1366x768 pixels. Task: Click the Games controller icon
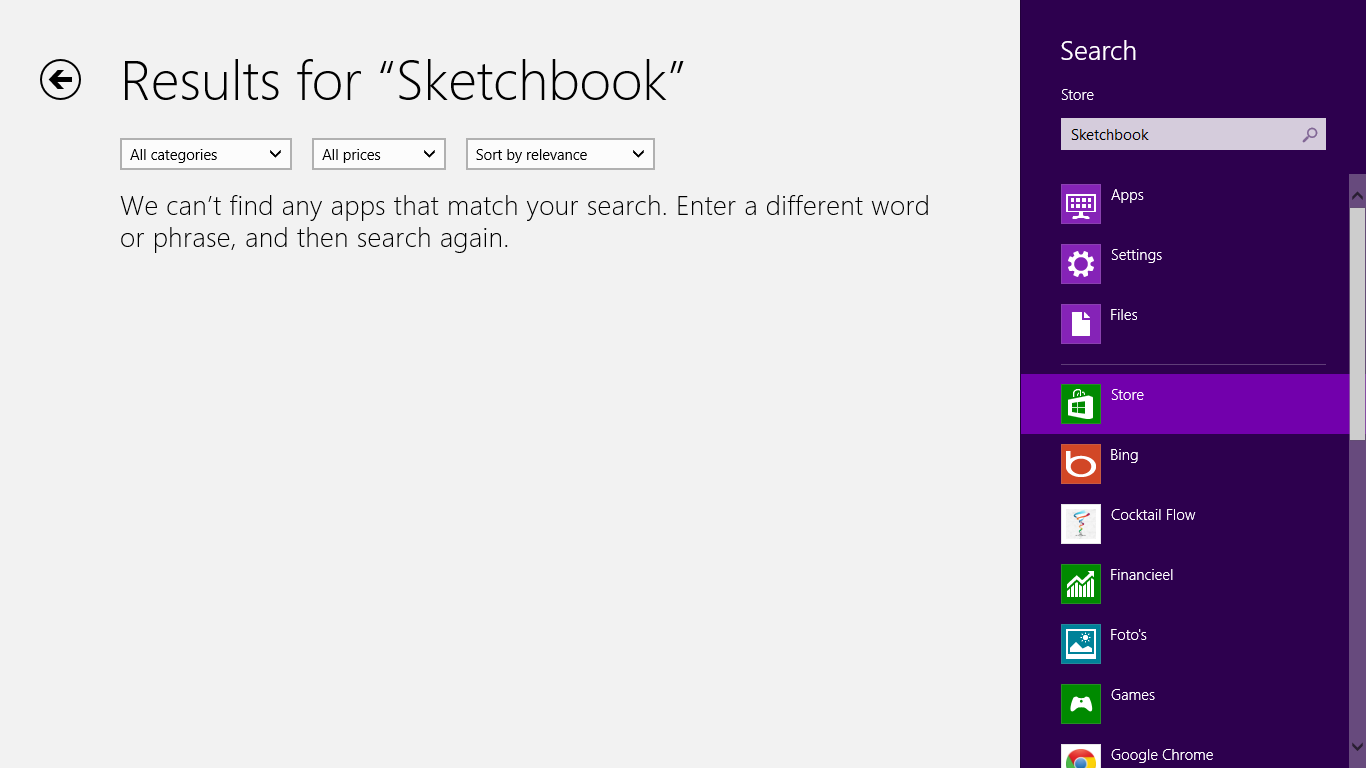(1081, 704)
